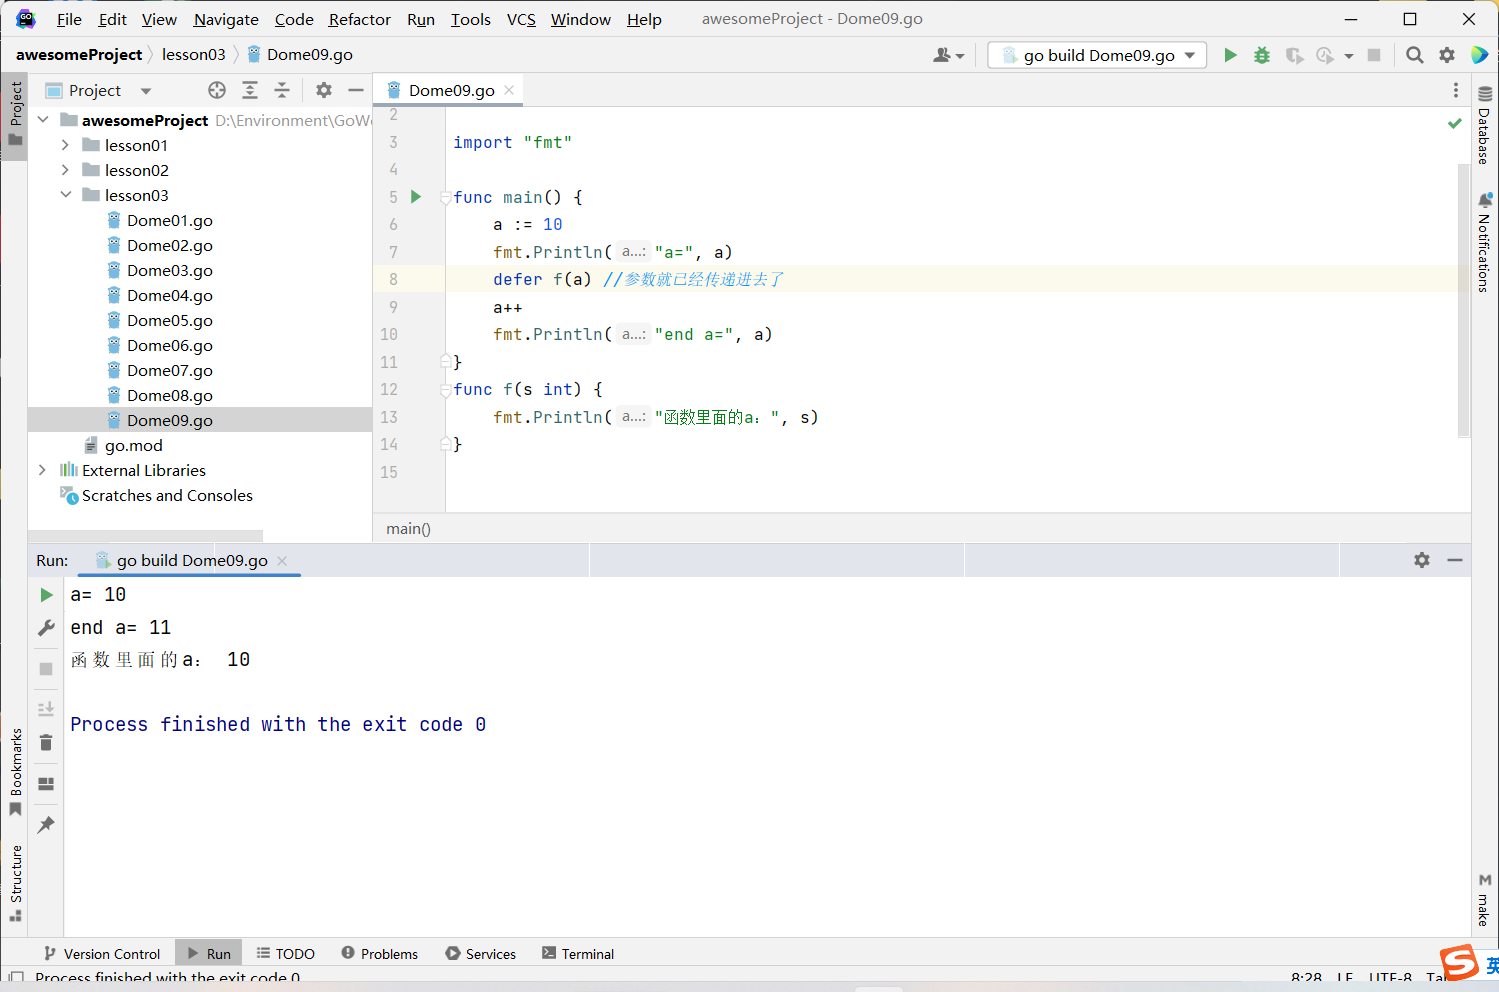Collapse all in the Project panel toolbar
The image size is (1499, 992).
pyautogui.click(x=282, y=90)
